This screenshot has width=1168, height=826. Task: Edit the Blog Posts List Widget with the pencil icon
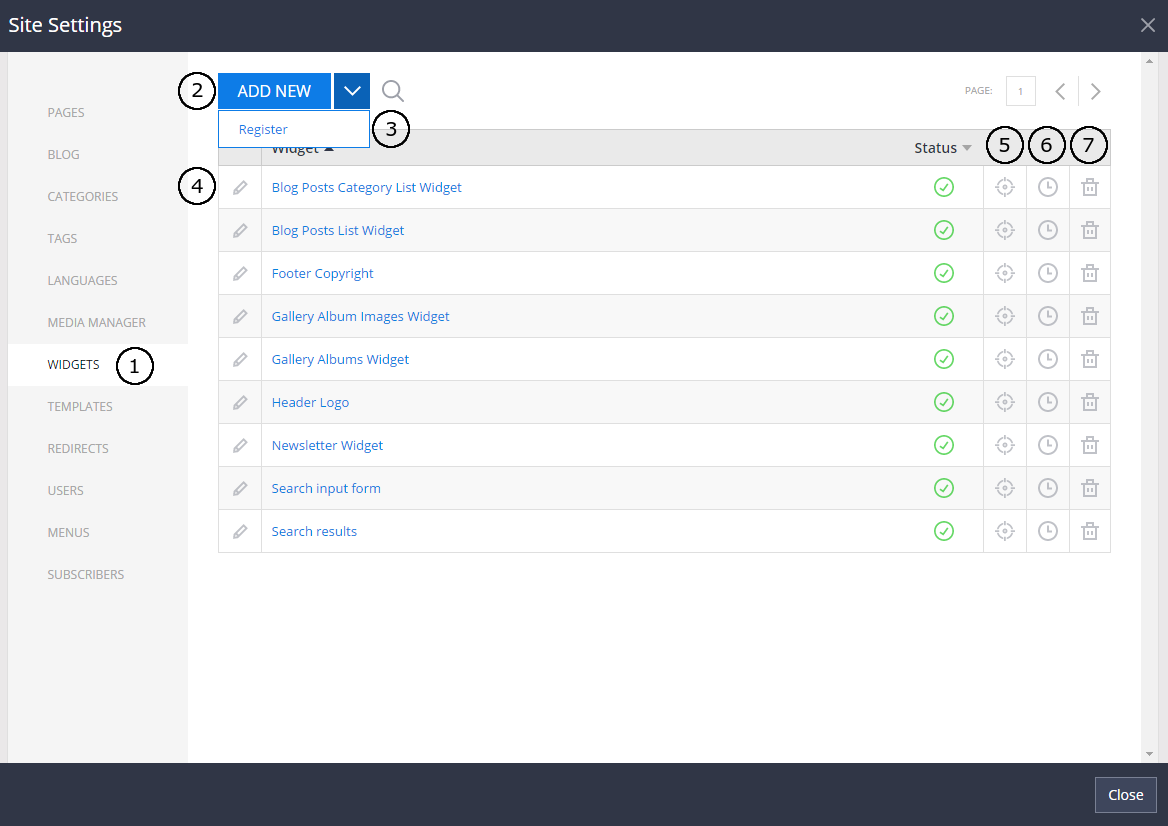coord(240,230)
